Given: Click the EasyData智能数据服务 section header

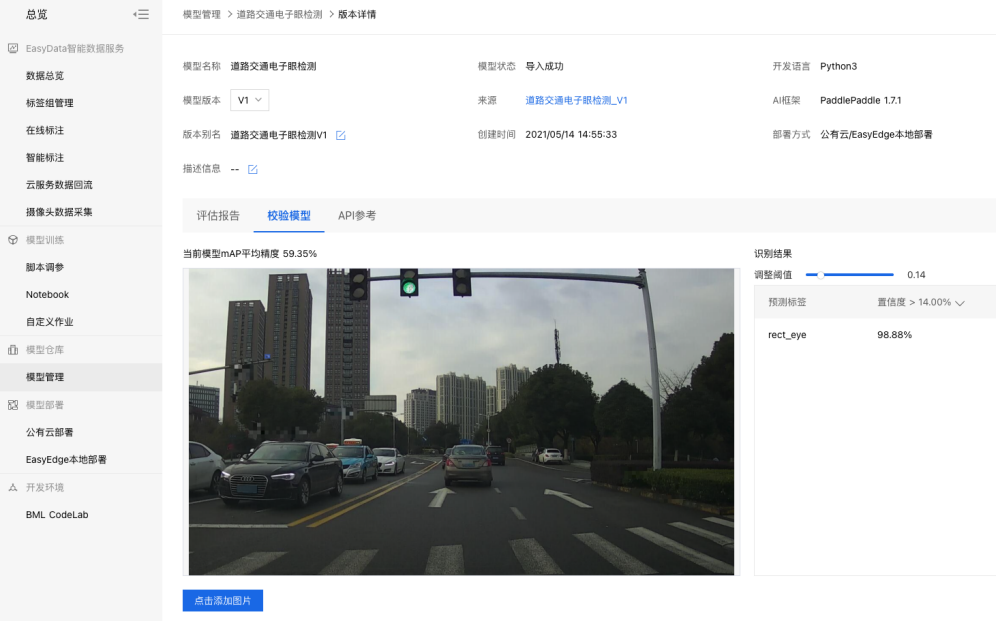Looking at the screenshot, I should [x=74, y=48].
